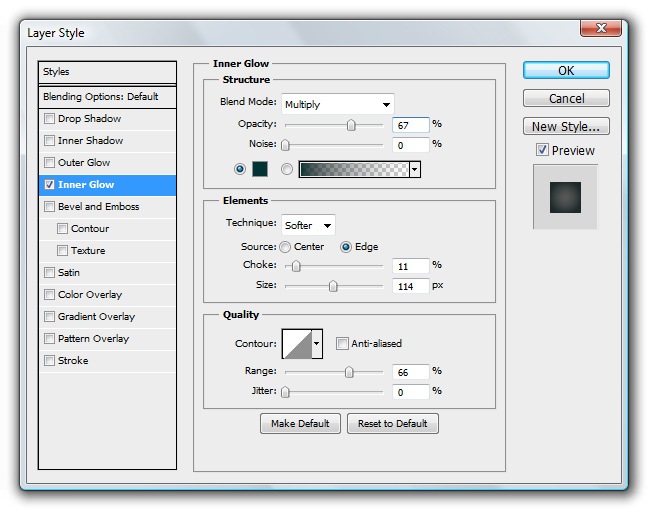Open the Contour picker dropdown arrow
The width and height of the screenshot is (650, 513).
(x=318, y=344)
